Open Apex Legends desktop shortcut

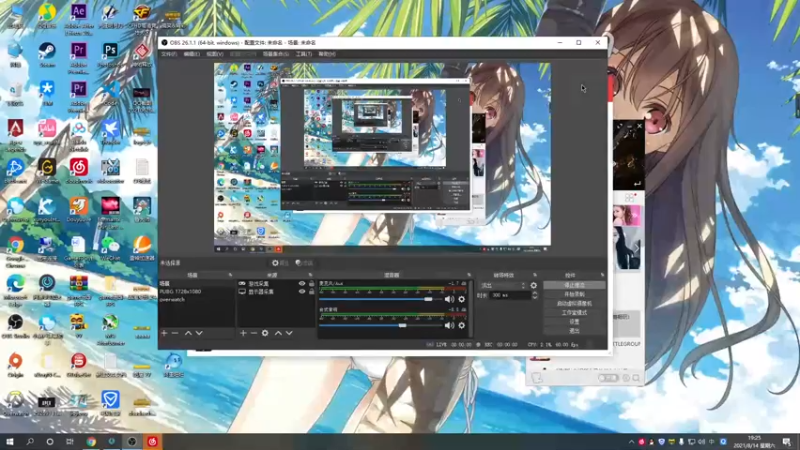click(x=15, y=135)
